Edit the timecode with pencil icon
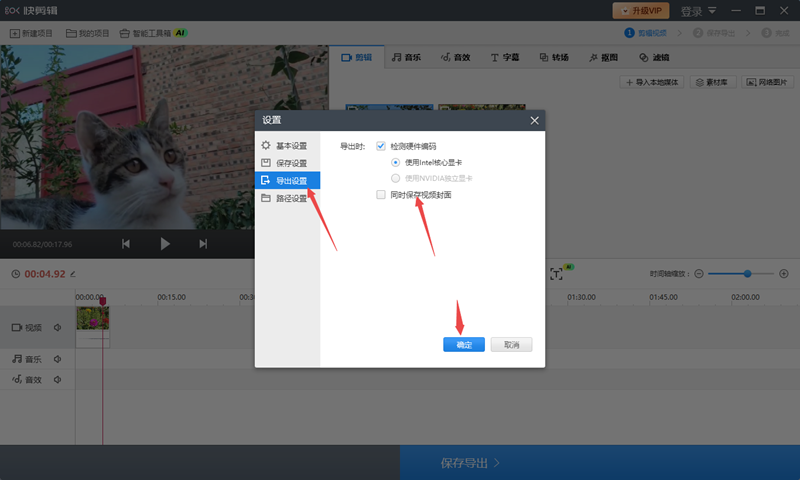 pyautogui.click(x=73, y=274)
